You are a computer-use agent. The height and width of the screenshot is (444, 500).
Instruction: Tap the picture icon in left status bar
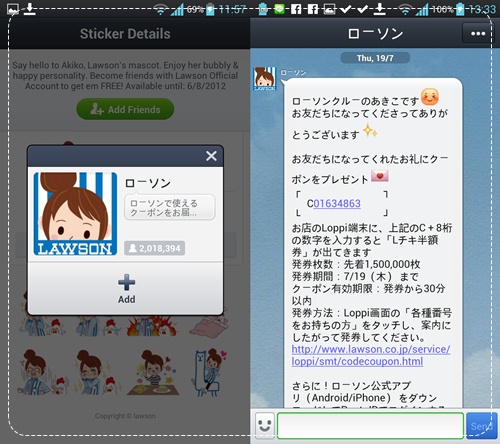(x=13, y=9)
